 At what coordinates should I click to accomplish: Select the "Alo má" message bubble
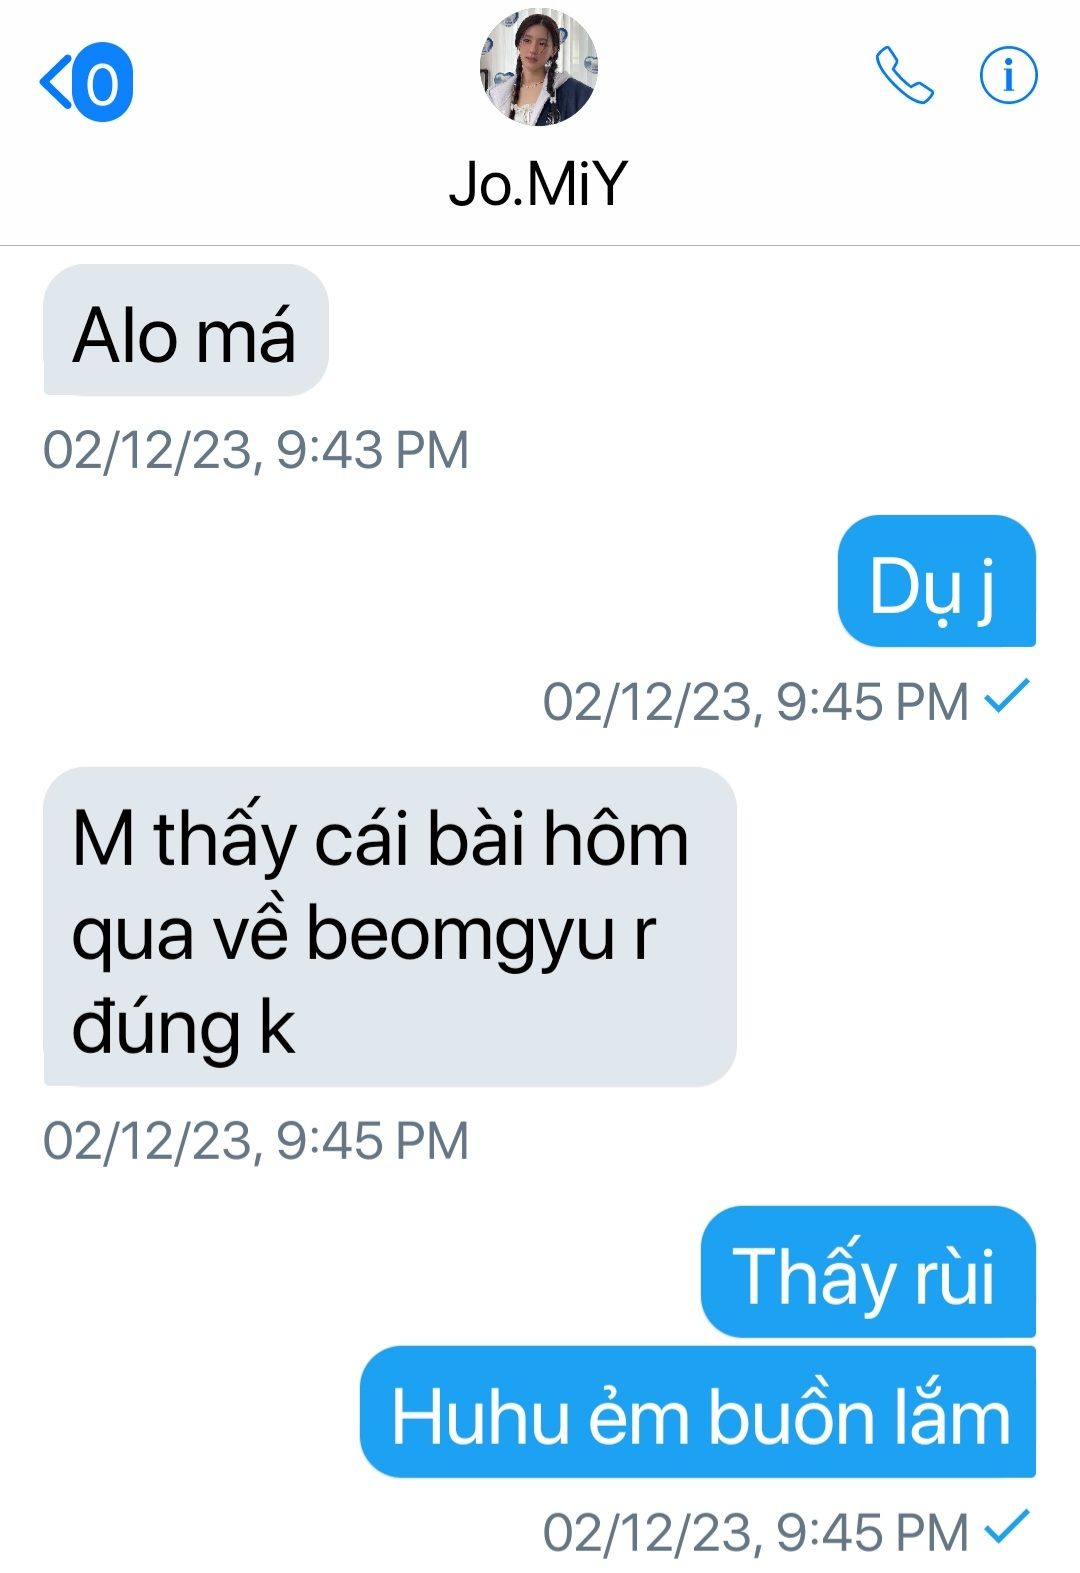tap(186, 330)
